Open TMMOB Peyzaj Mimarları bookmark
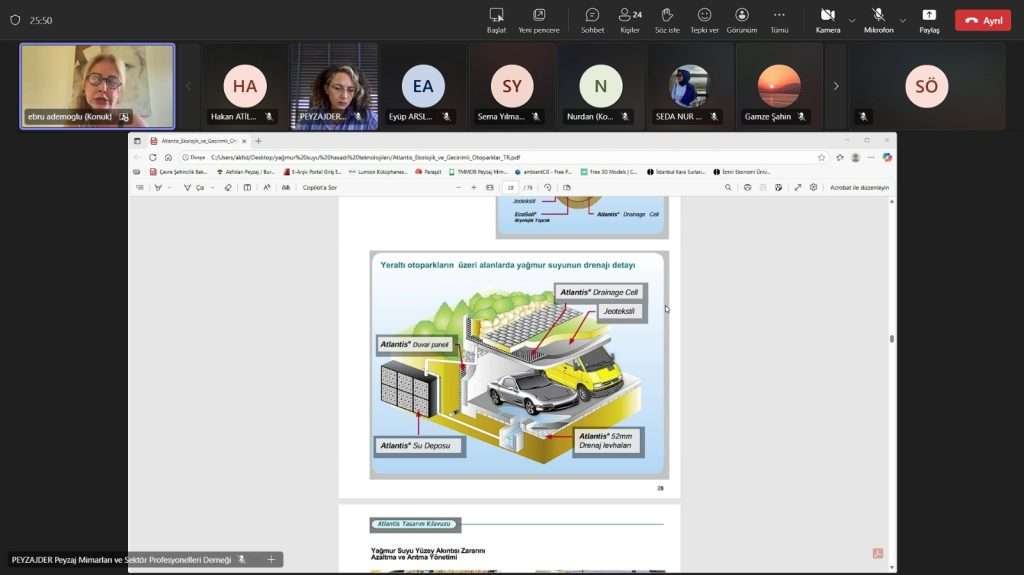This screenshot has width=1024, height=575. pyautogui.click(x=478, y=172)
